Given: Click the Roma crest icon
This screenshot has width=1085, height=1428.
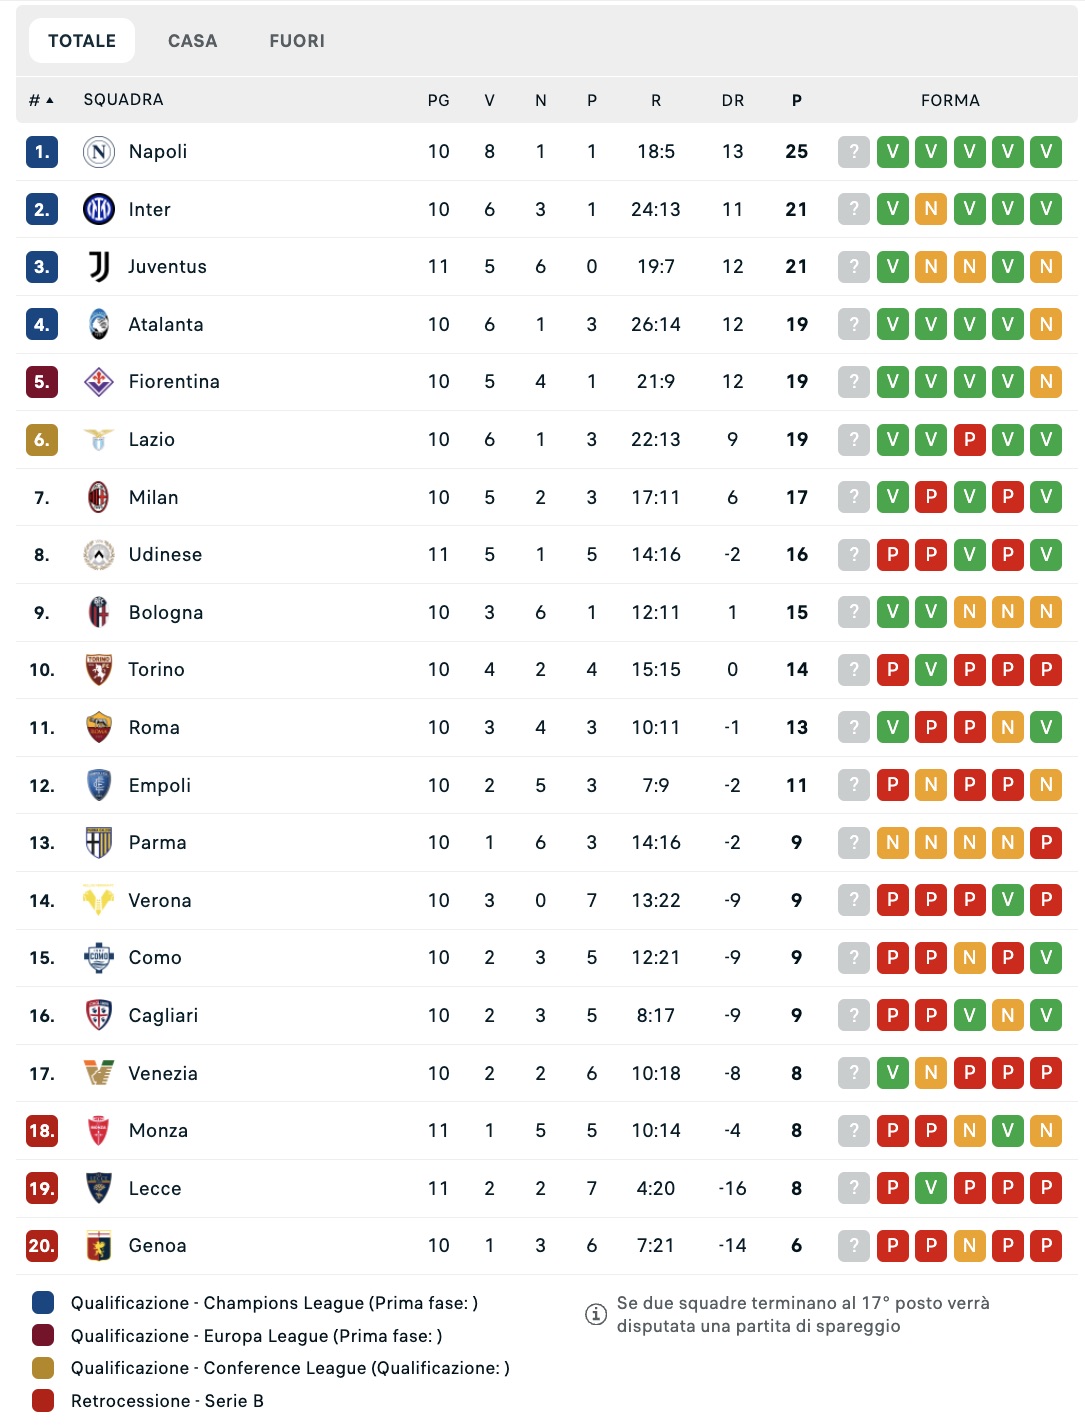Looking at the screenshot, I should tap(98, 728).
